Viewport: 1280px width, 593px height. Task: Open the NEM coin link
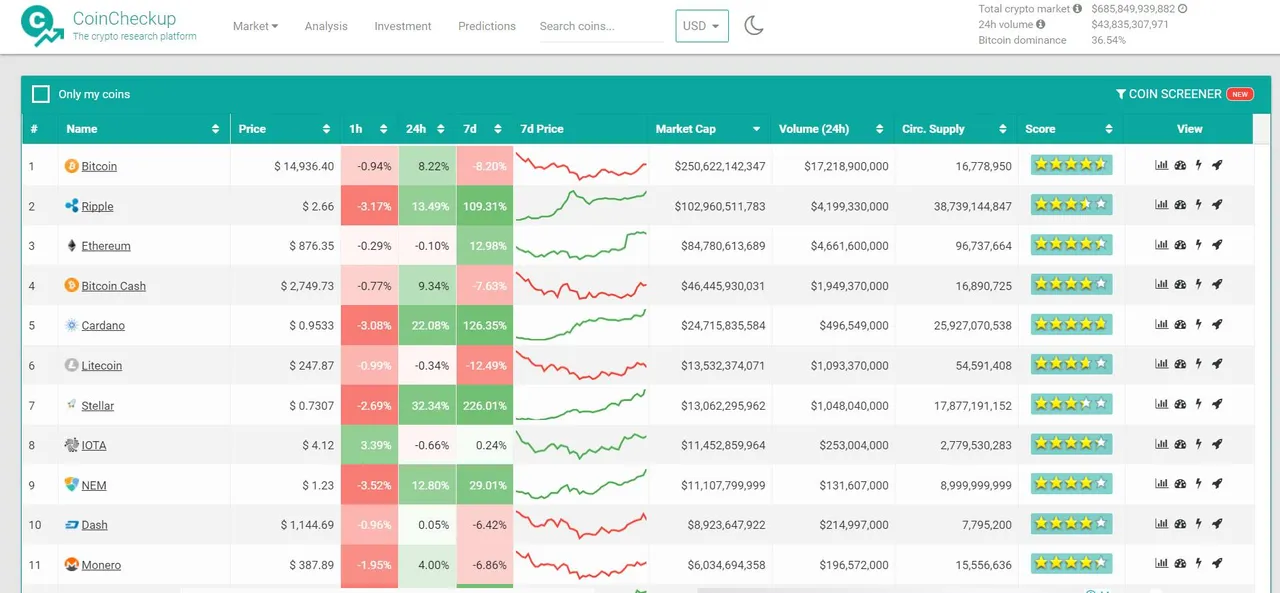tap(94, 485)
